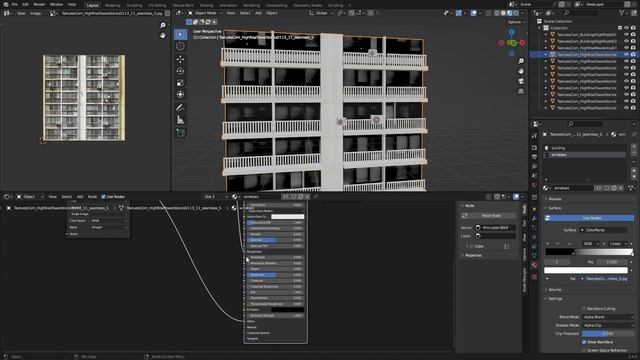Viewport: 640px width, 360px height.
Task: Open the Object Mode dropdown
Action: coord(205,13)
